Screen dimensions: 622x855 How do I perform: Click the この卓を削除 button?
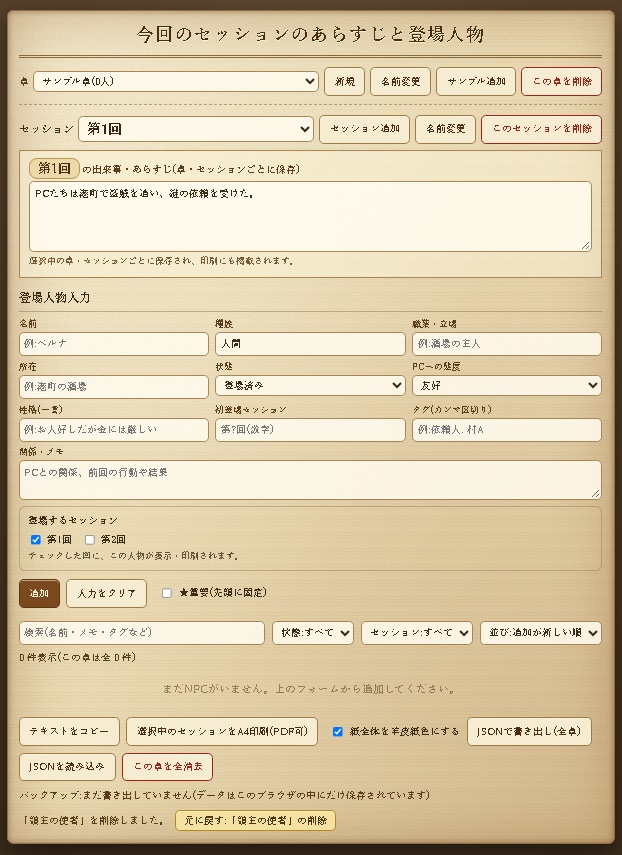561,82
